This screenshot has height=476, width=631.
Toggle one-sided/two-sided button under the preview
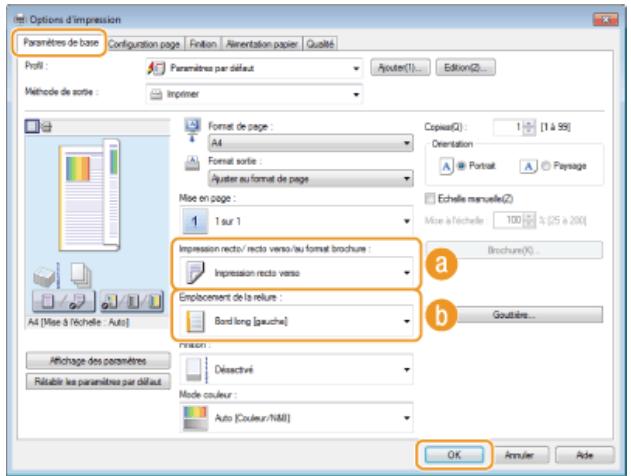click(x=64, y=301)
